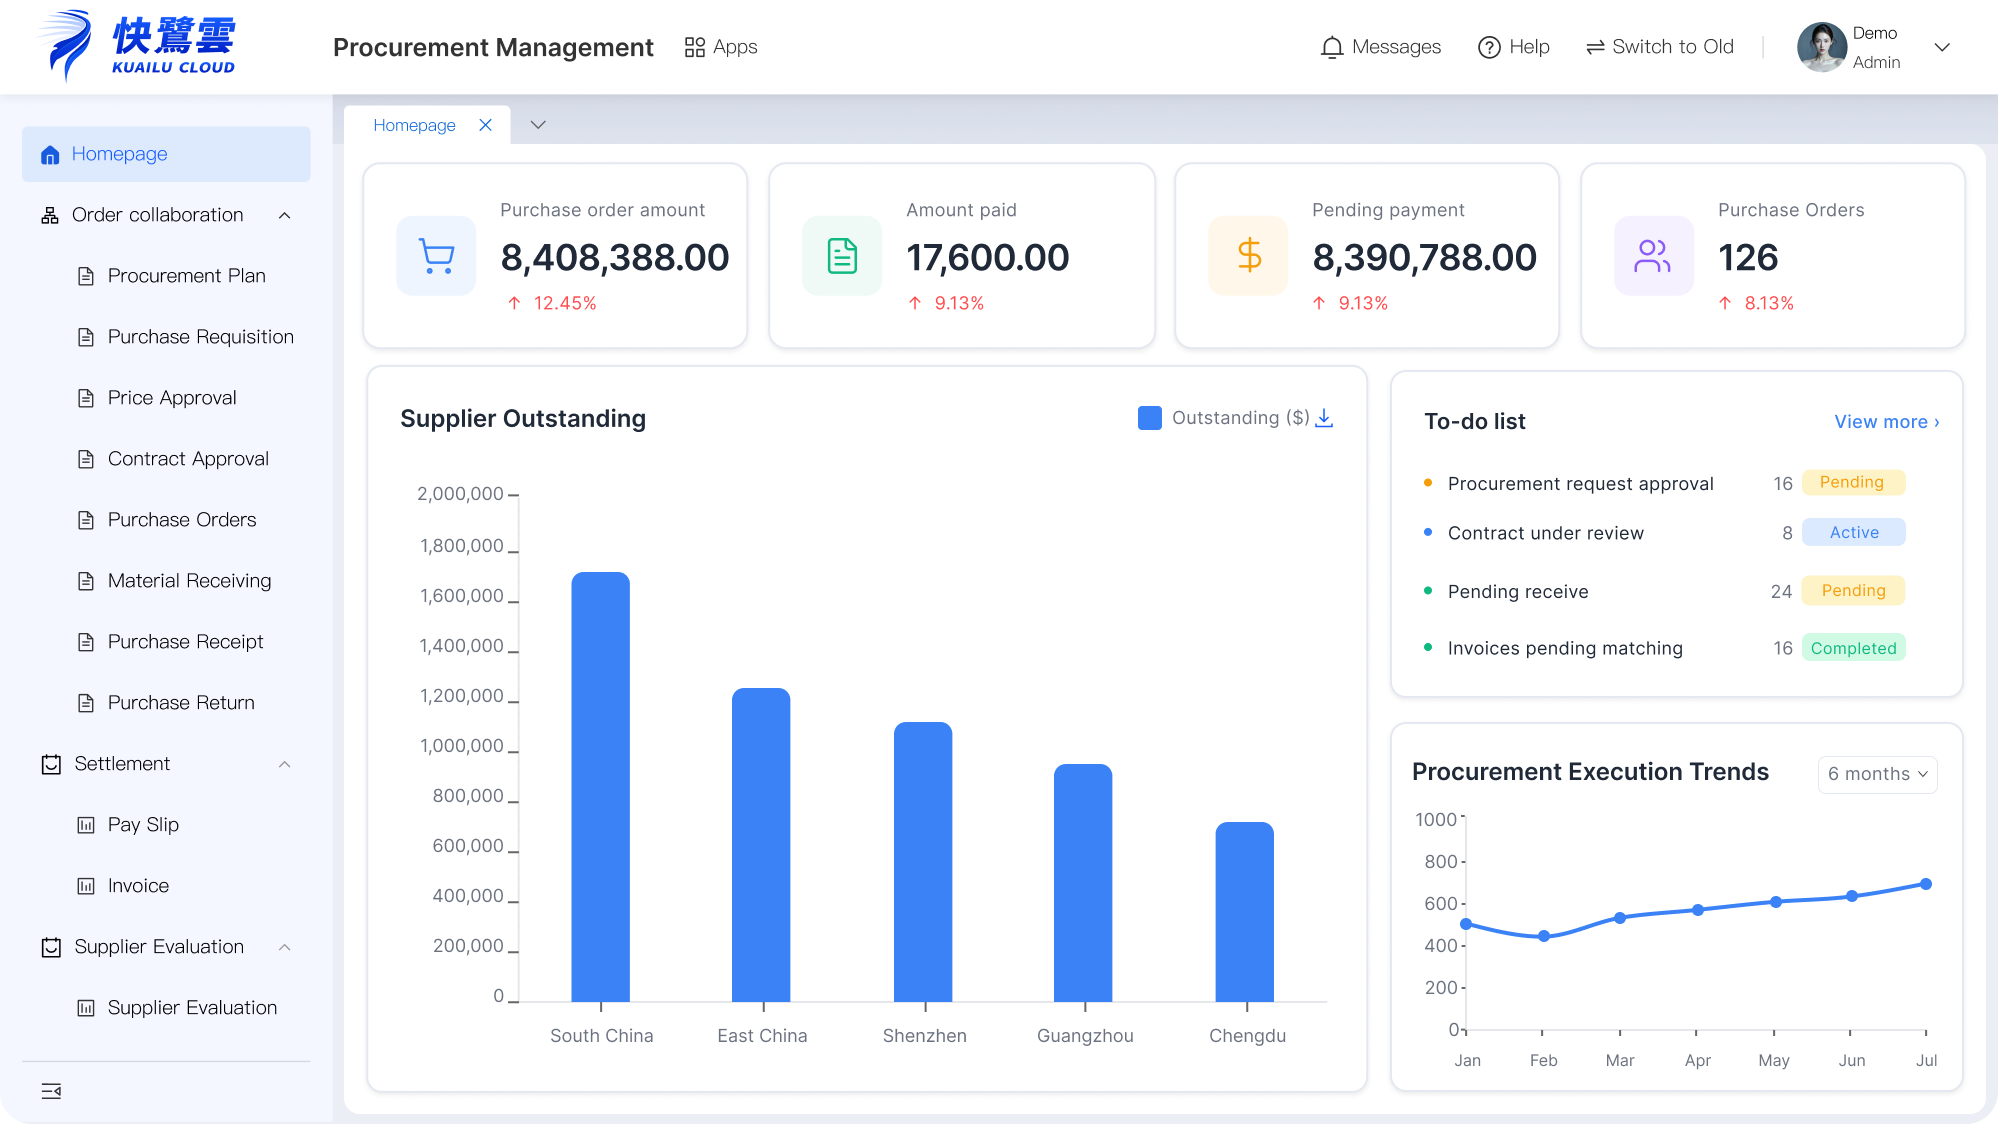The height and width of the screenshot is (1124, 1998).
Task: Click the Chengdu bar
Action: point(1245,912)
